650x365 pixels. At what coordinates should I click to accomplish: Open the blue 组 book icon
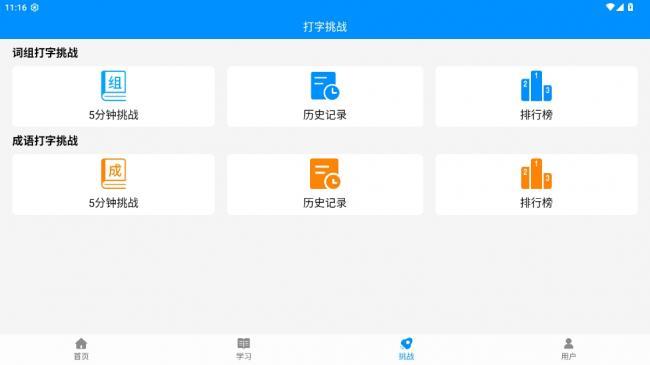pos(114,86)
